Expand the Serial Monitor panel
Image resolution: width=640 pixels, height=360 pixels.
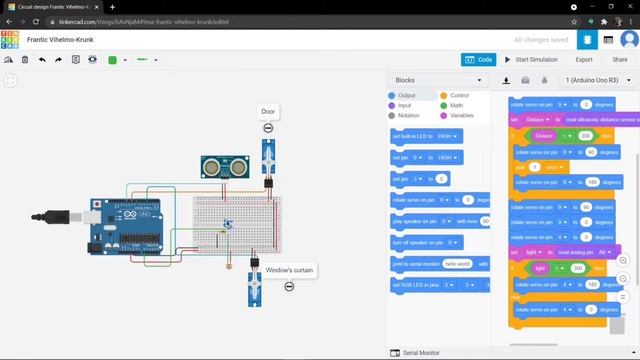633,353
